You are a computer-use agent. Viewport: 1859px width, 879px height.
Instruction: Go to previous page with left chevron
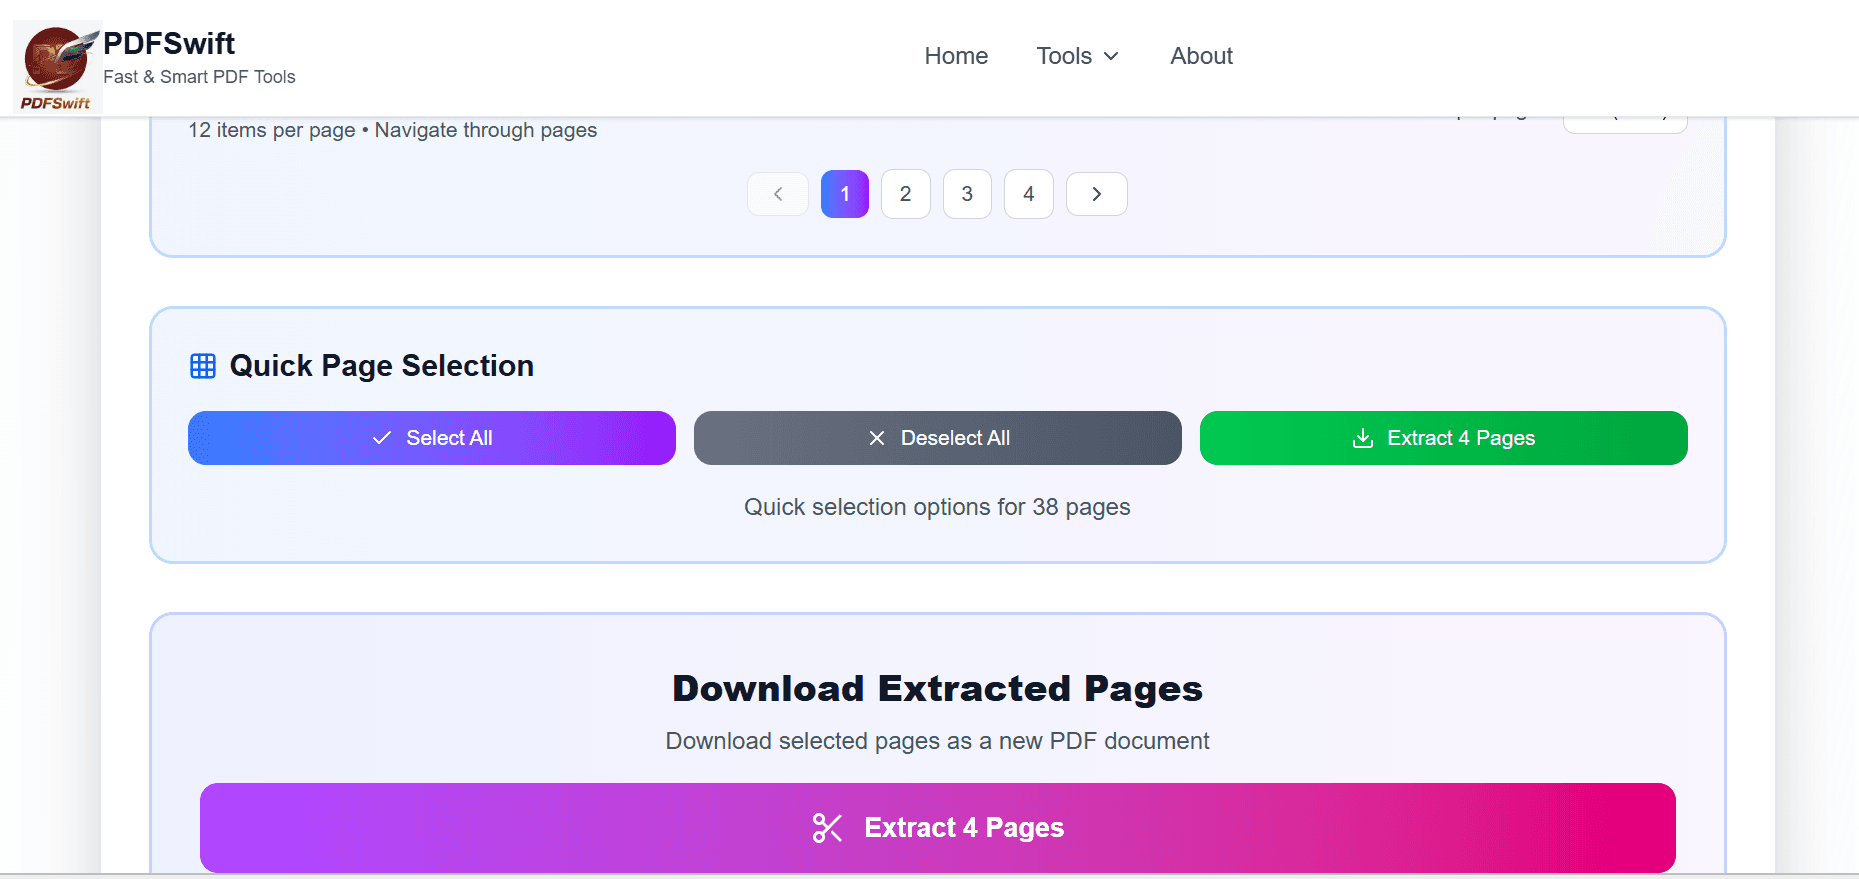(x=778, y=194)
